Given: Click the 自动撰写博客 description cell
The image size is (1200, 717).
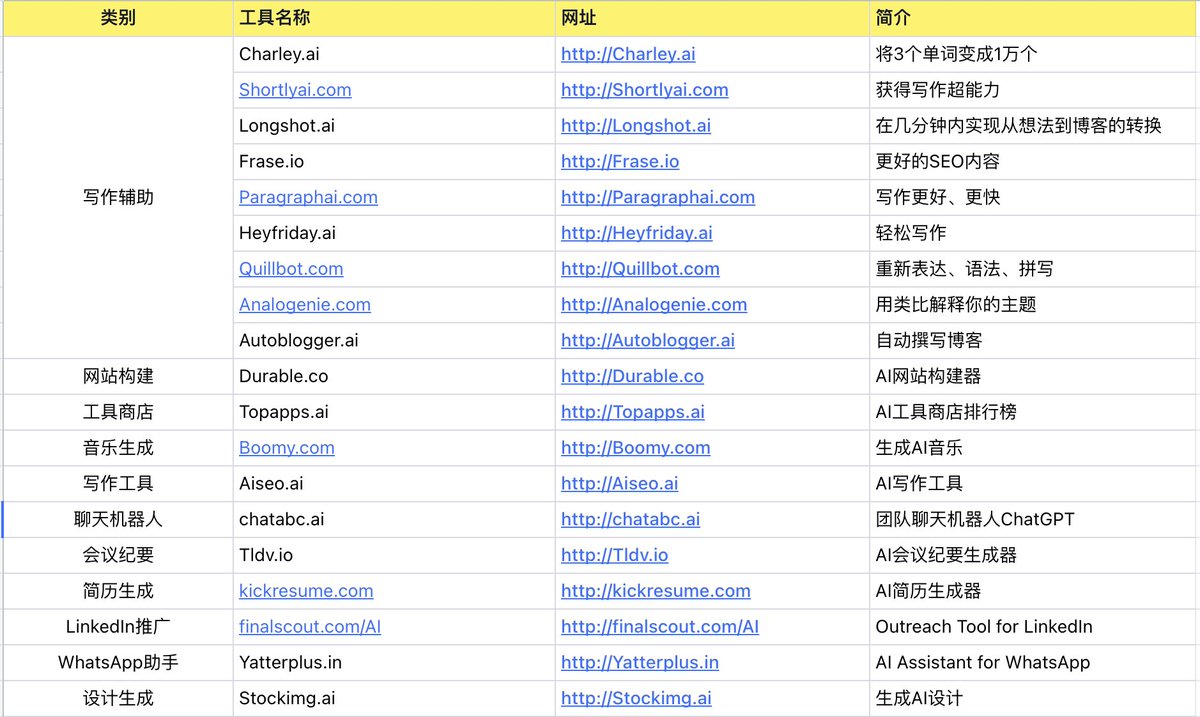Looking at the screenshot, I should click(x=1034, y=340).
